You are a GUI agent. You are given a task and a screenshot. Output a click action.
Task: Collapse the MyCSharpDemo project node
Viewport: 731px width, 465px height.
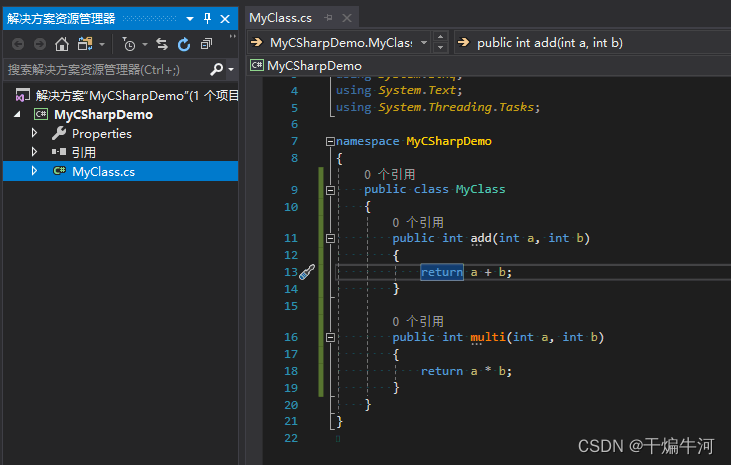17,114
